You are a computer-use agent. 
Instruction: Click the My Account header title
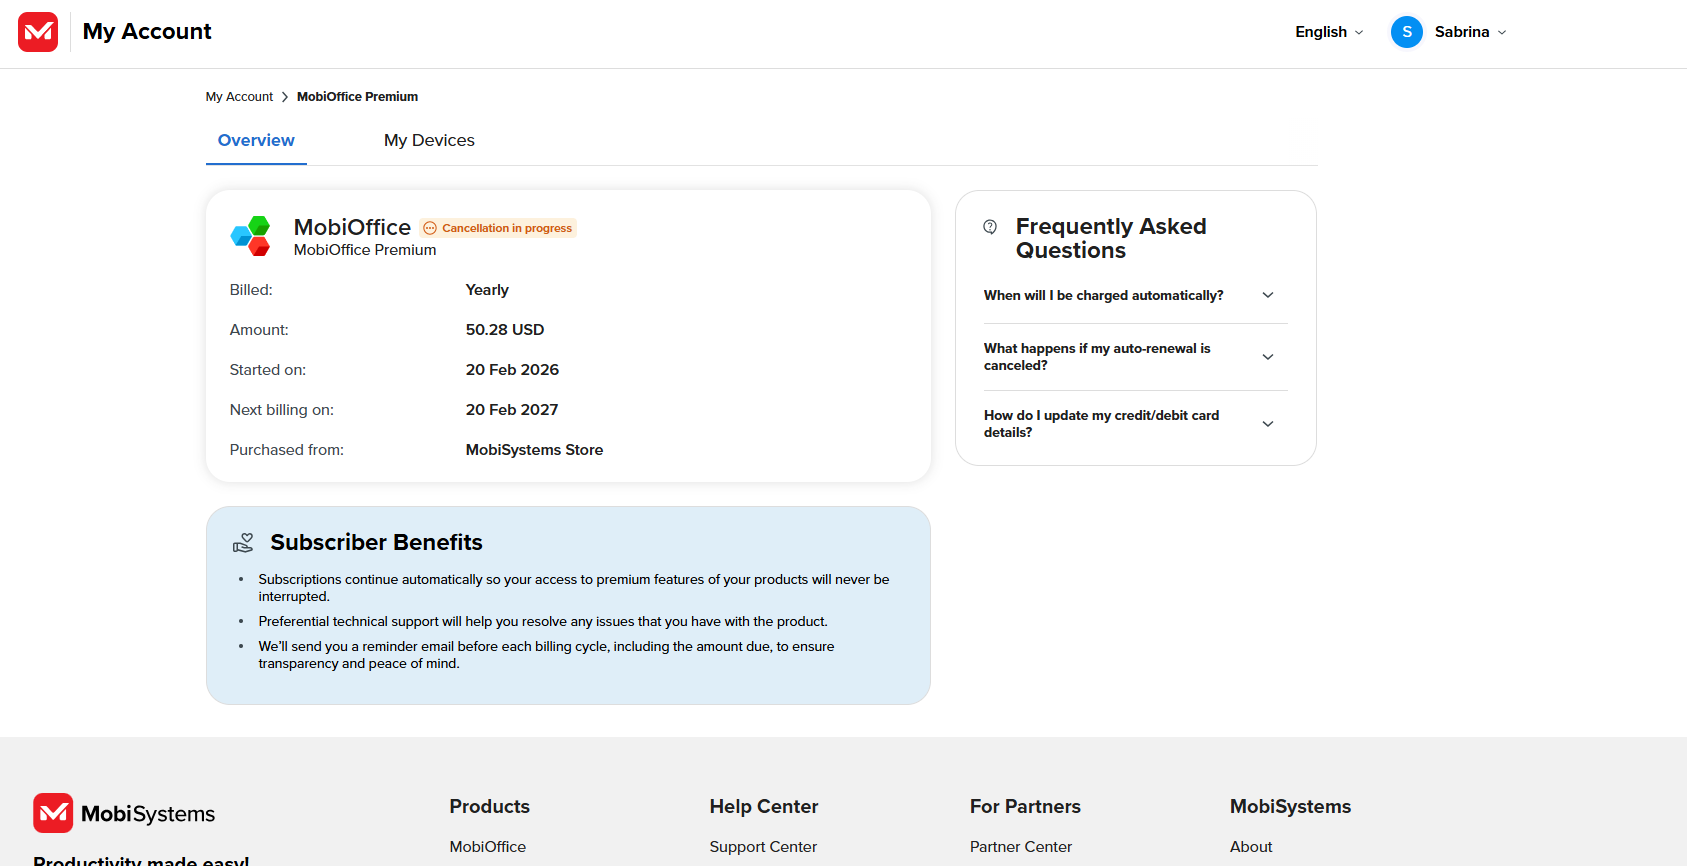coord(147,32)
